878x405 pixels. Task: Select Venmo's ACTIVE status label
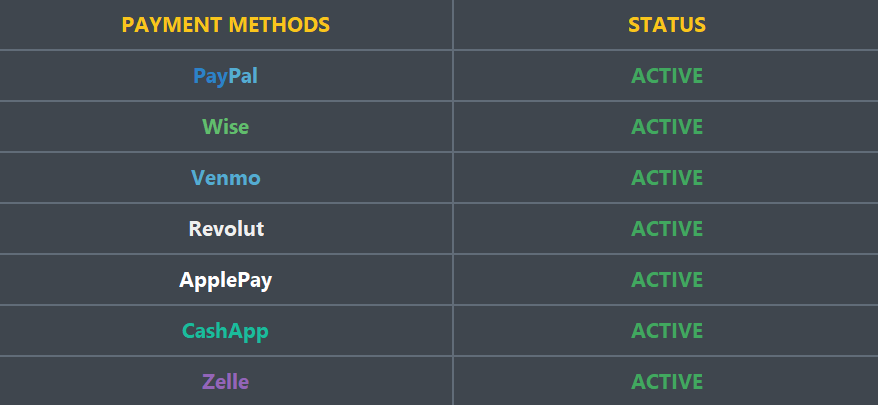tap(667, 178)
